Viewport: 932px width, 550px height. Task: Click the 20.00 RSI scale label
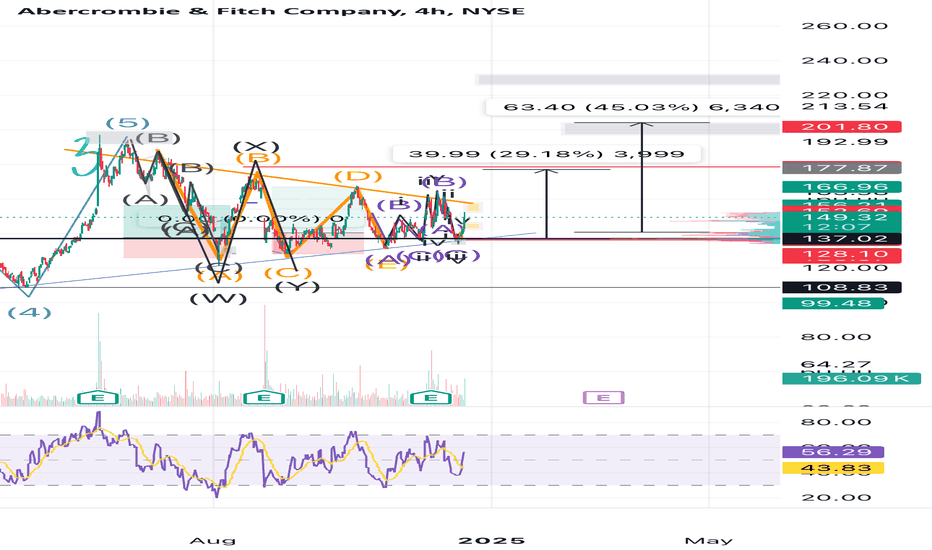point(836,498)
